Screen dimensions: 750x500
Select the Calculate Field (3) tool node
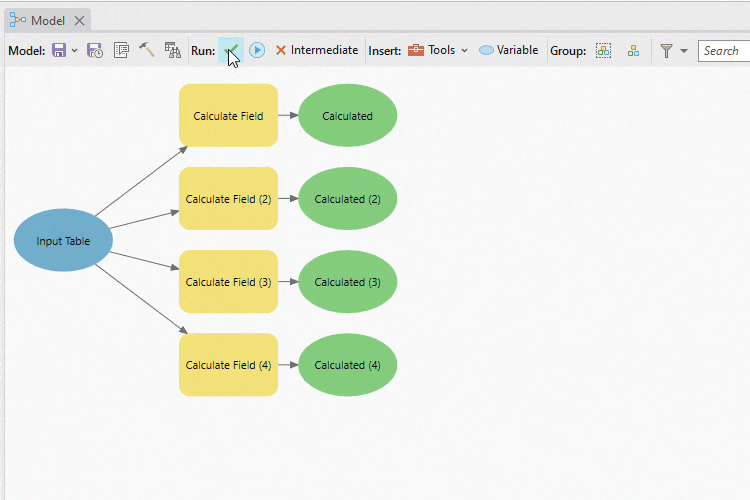[x=228, y=282]
